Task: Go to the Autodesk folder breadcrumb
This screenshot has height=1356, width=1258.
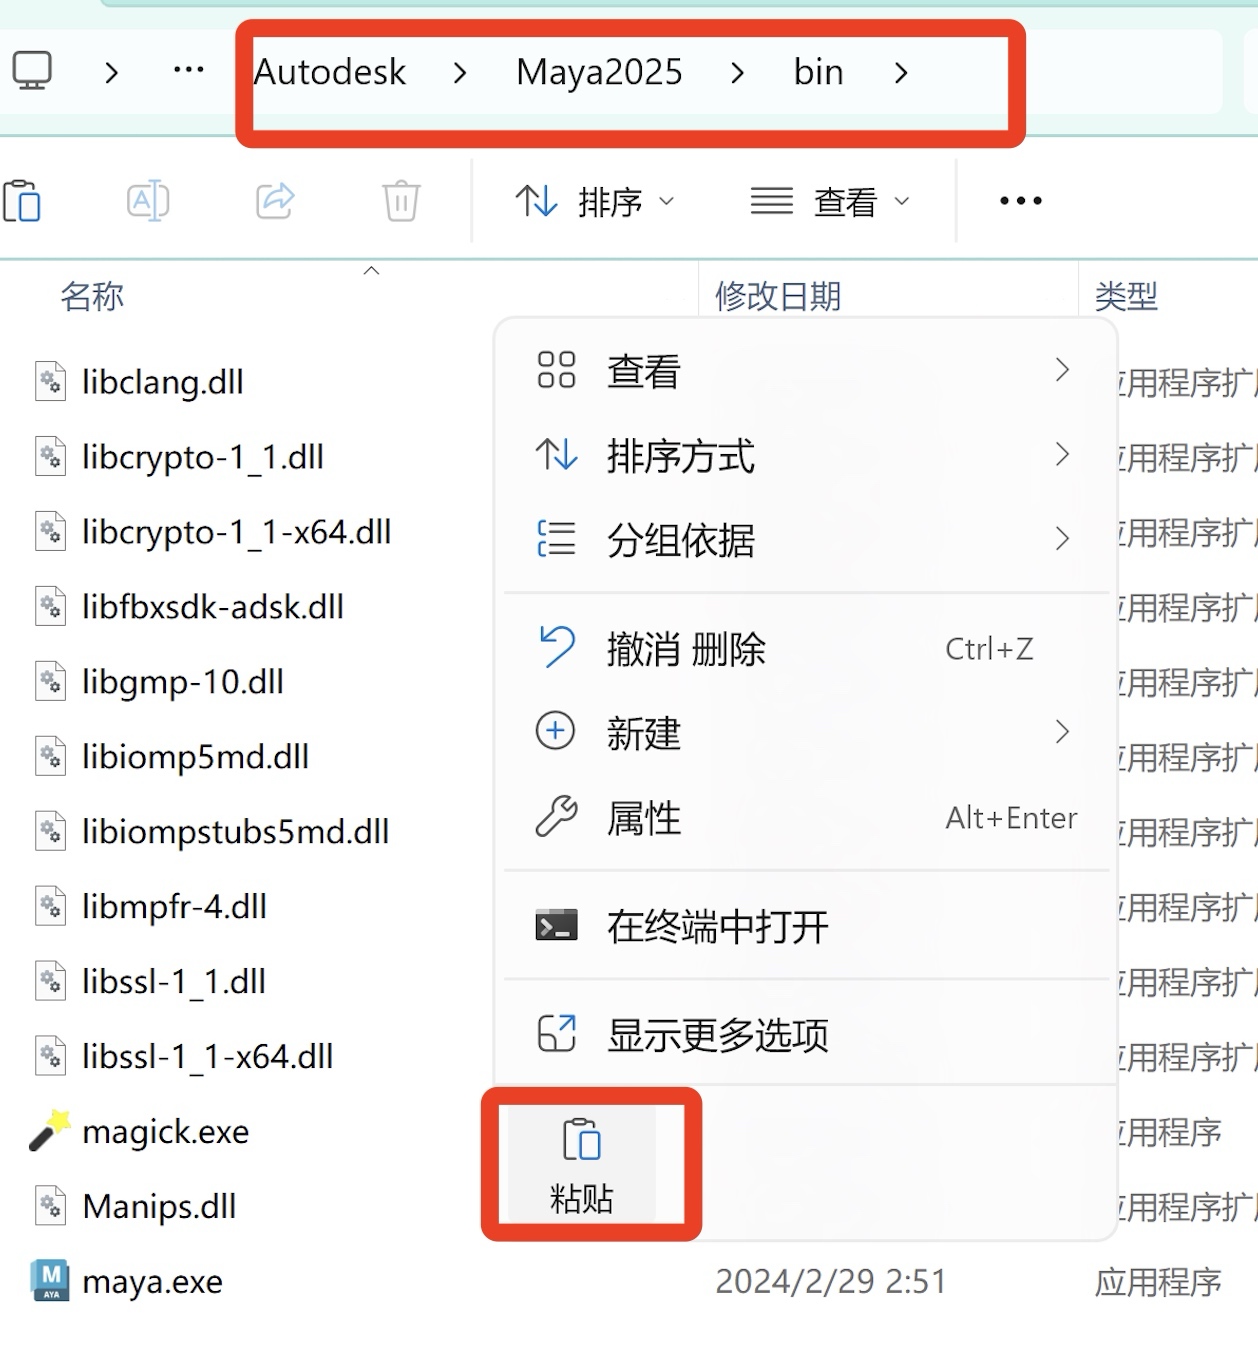Action: [x=330, y=72]
